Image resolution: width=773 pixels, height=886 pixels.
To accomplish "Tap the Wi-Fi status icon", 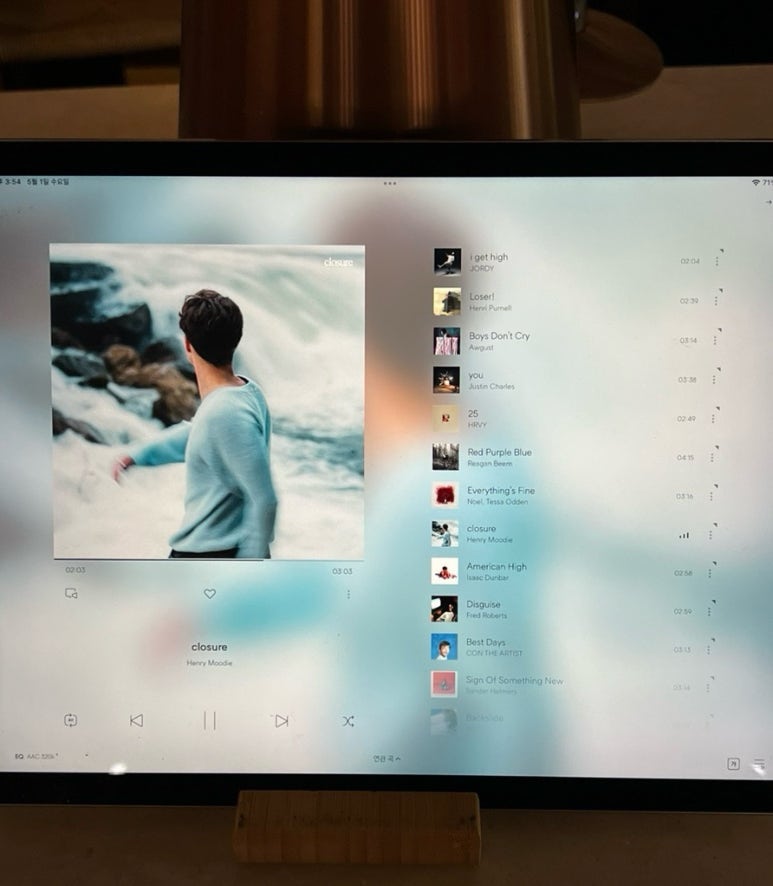I will [x=755, y=183].
